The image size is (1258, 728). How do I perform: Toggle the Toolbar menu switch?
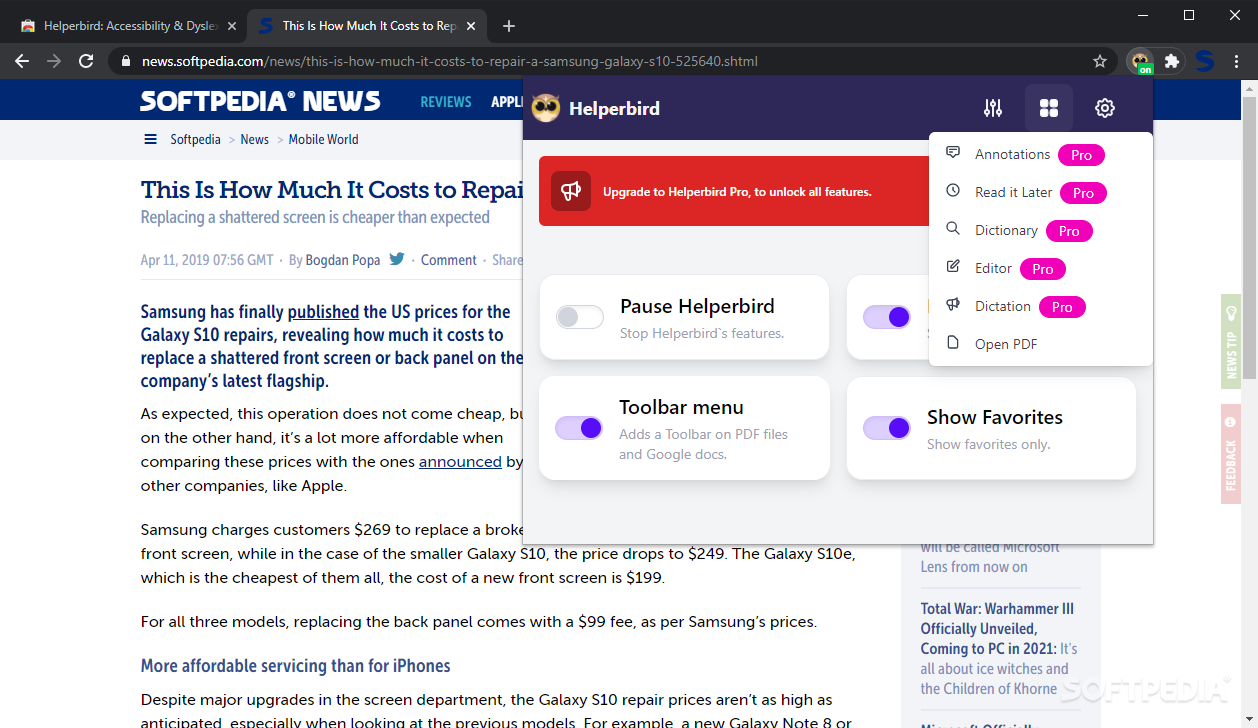coord(580,428)
